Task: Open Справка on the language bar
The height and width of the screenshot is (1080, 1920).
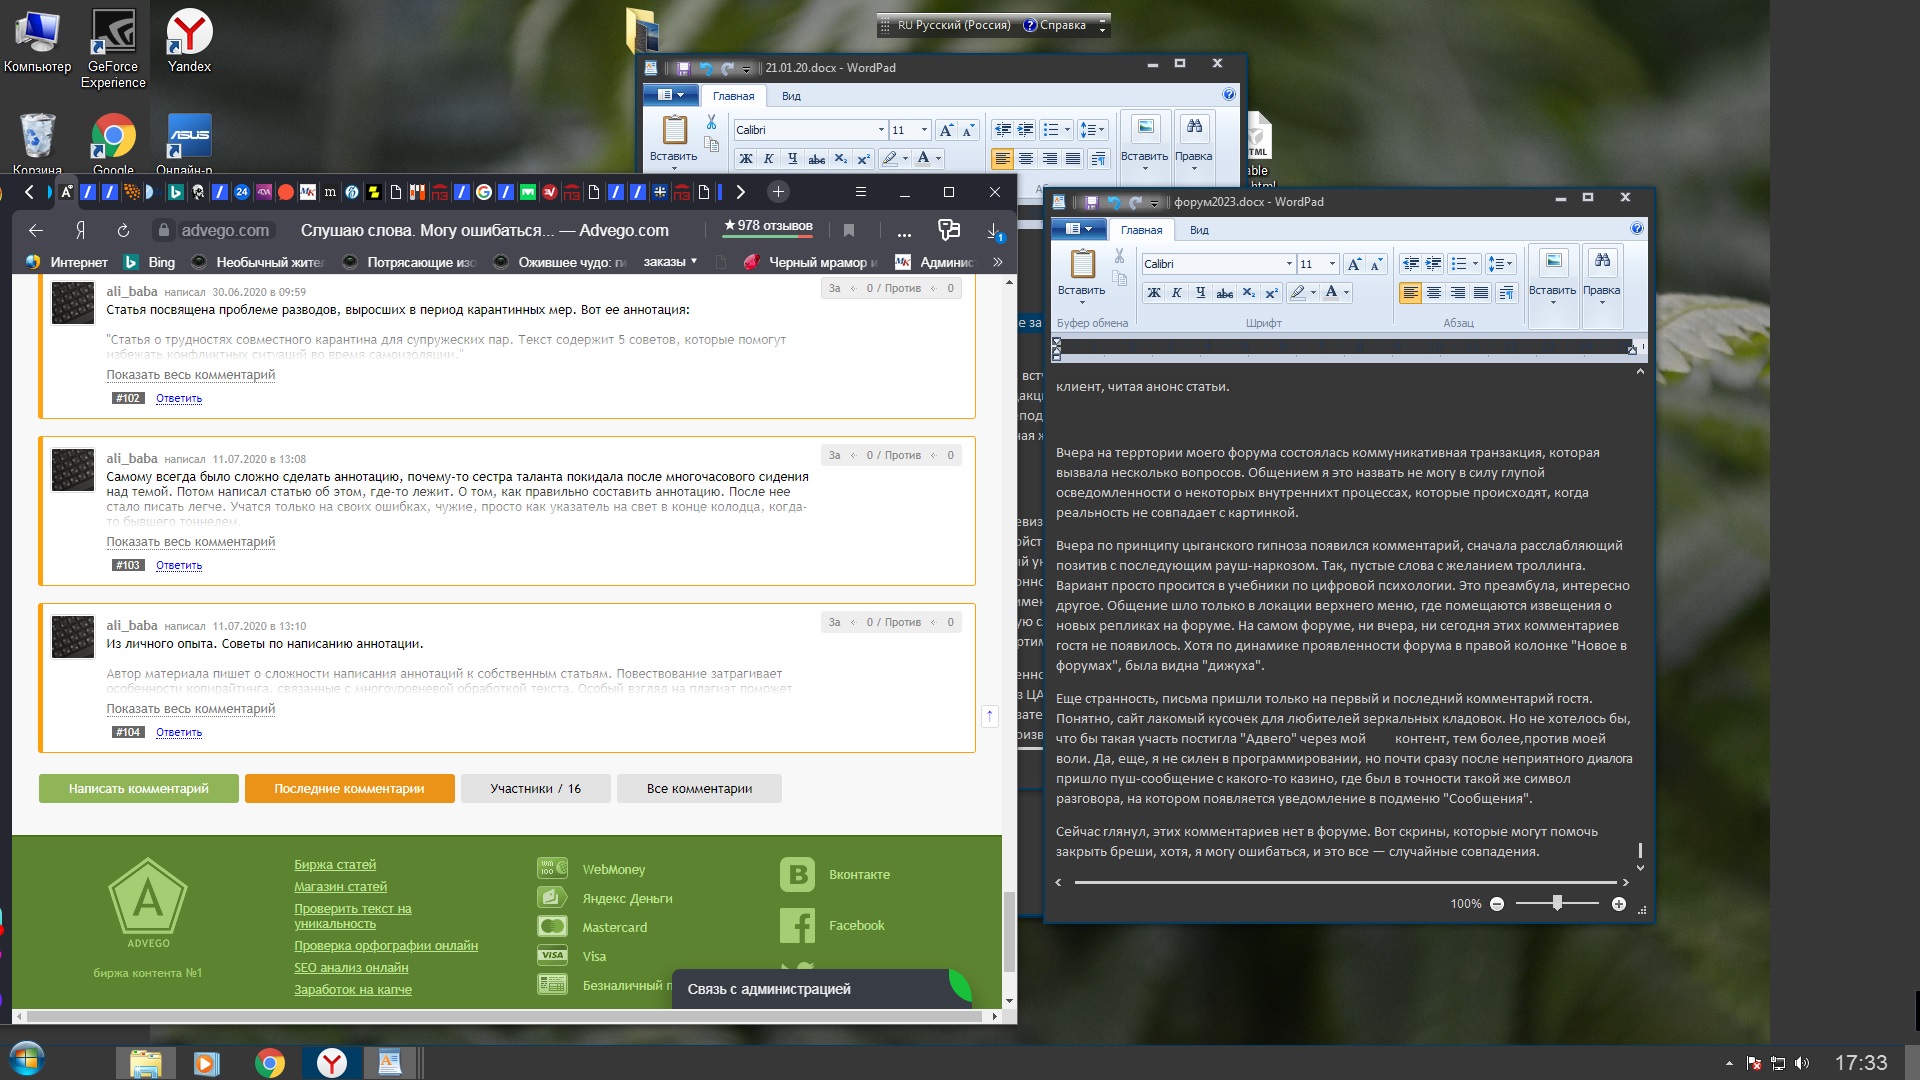Action: point(1054,25)
